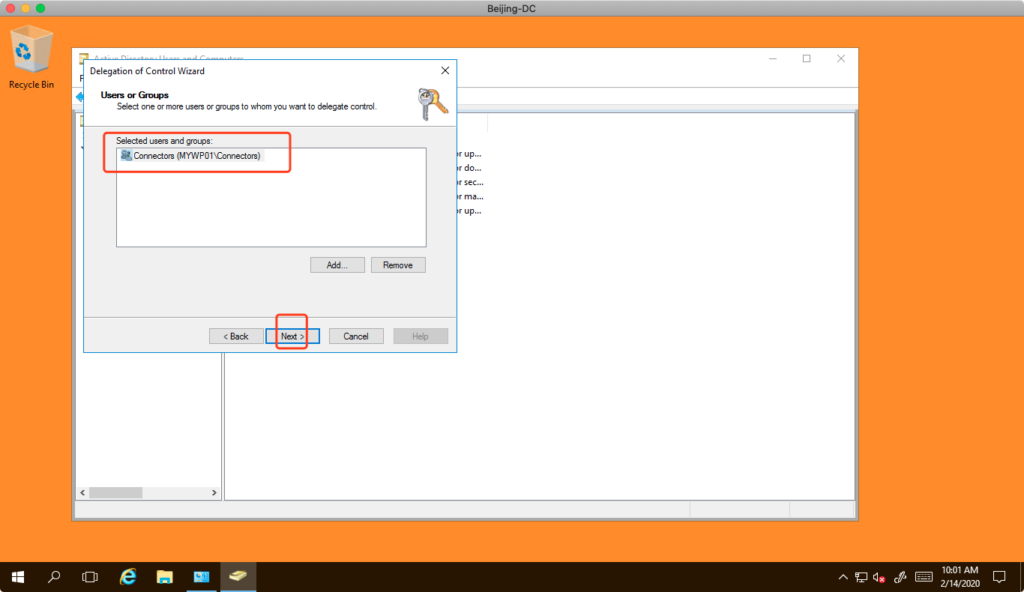Open Task View on the taskbar
This screenshot has width=1024, height=592.
[90, 577]
